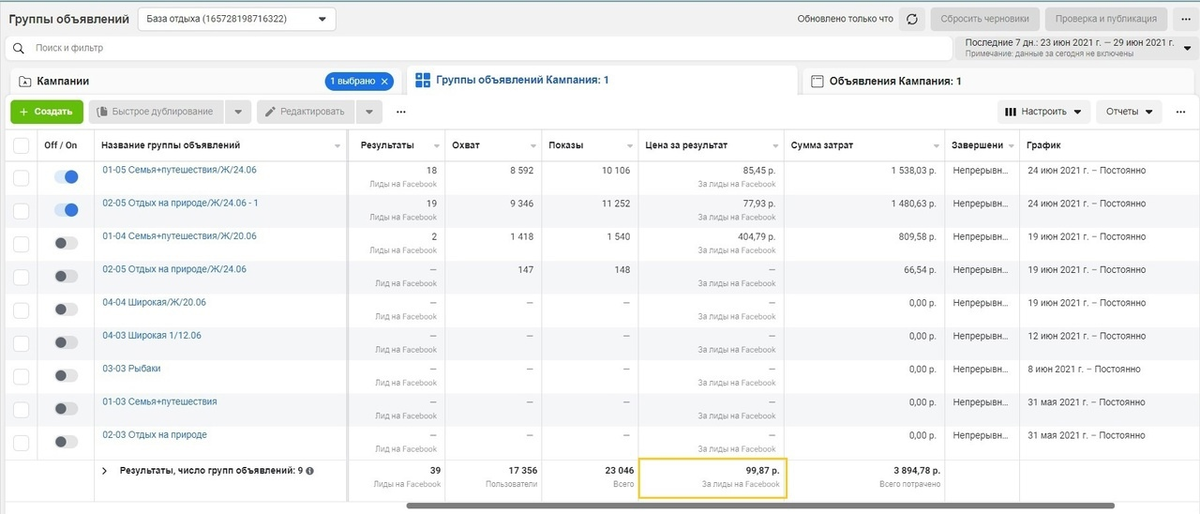Click the Поиск и фильтр search field
1200x514 pixels.
pyautogui.click(x=480, y=47)
